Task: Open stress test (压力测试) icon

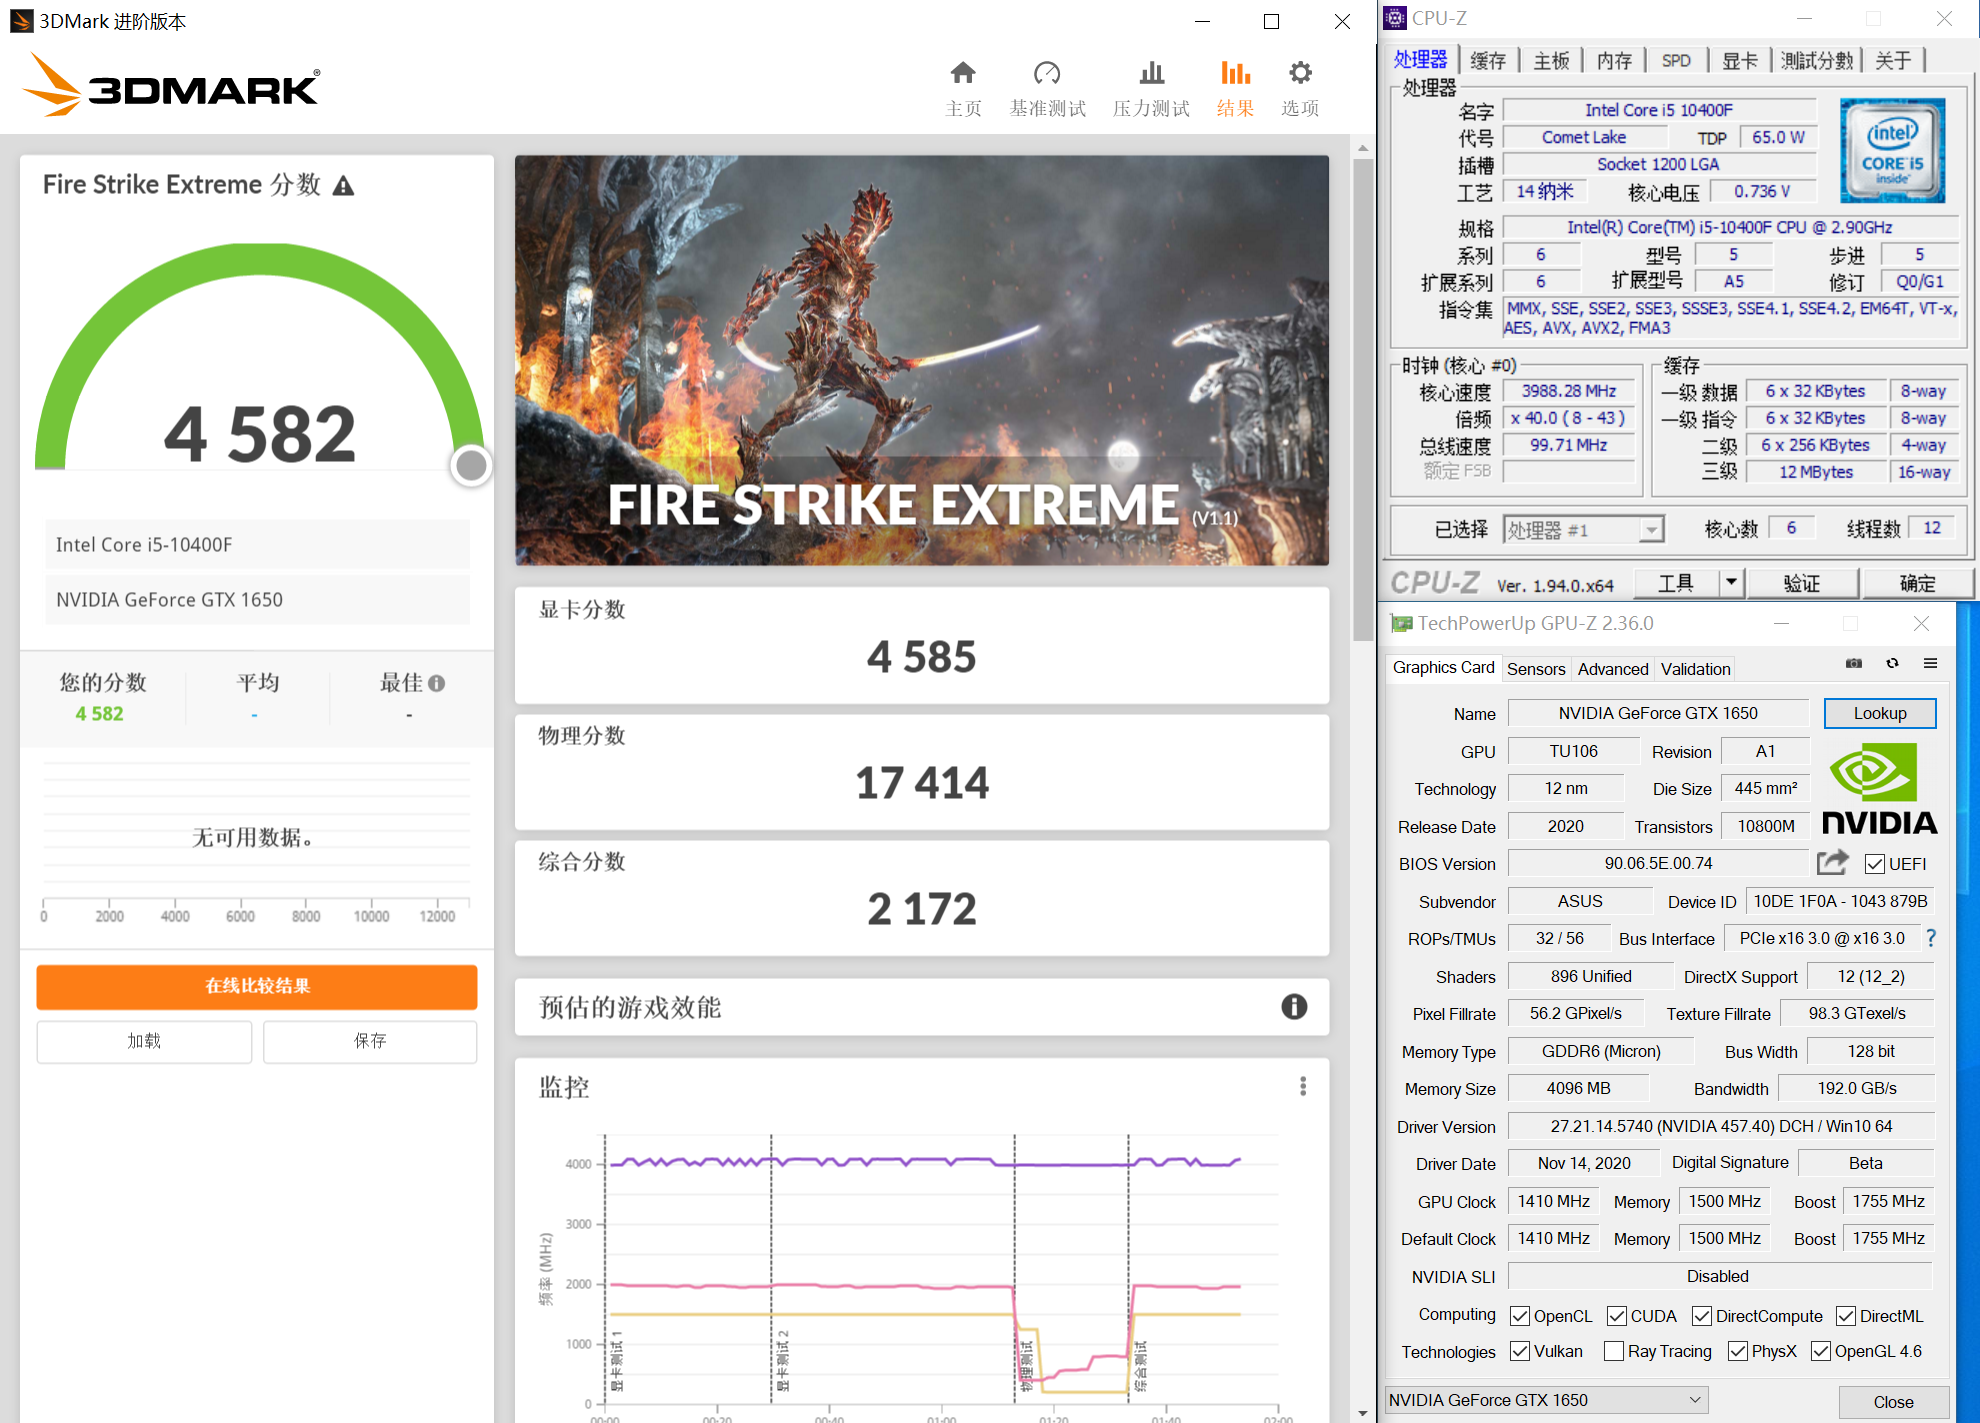Action: coord(1152,73)
